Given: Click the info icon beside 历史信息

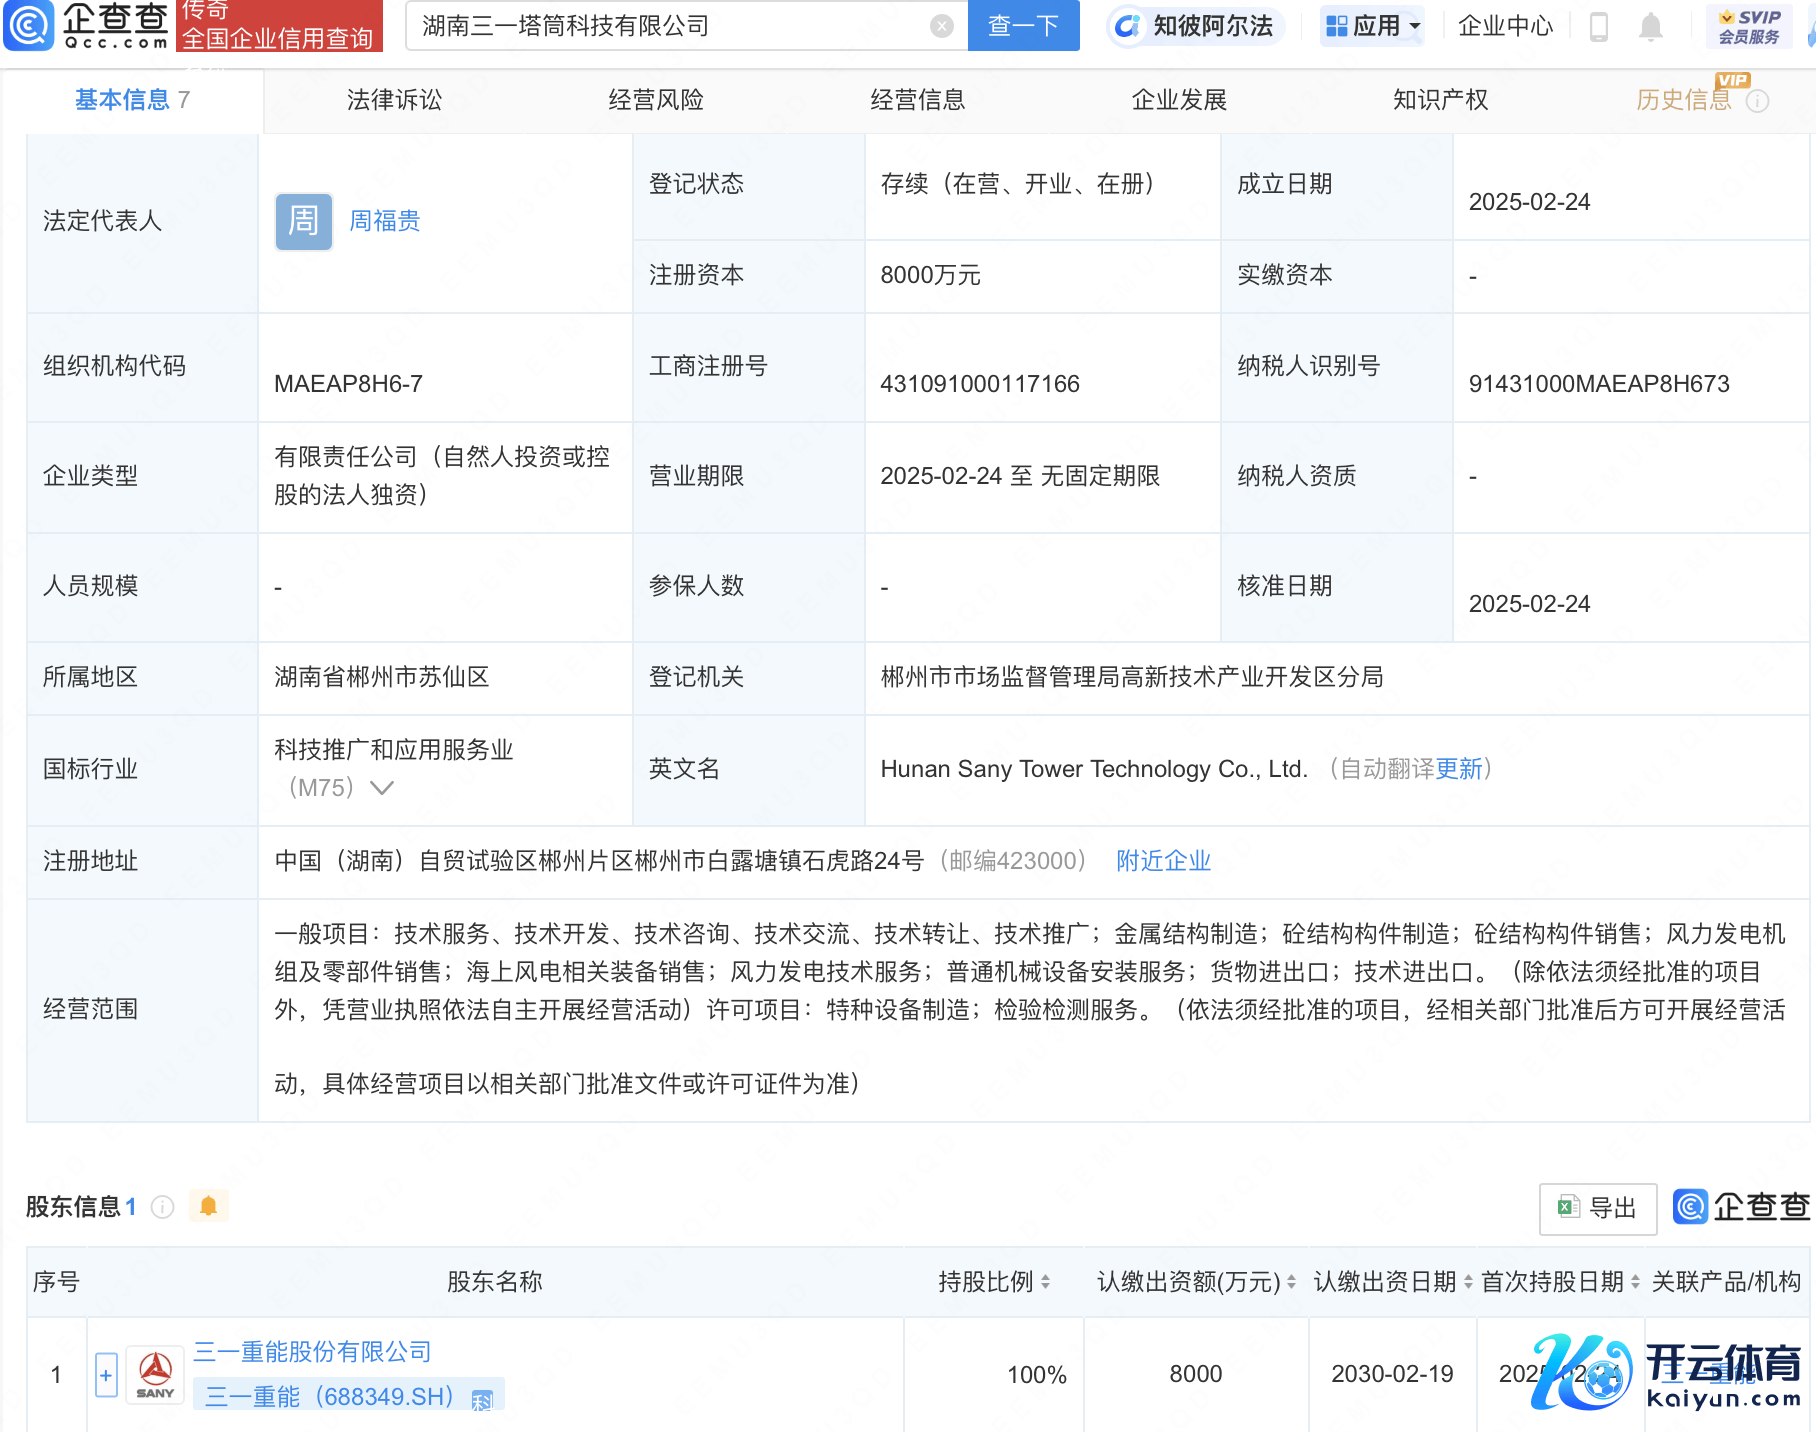Looking at the screenshot, I should (1757, 101).
